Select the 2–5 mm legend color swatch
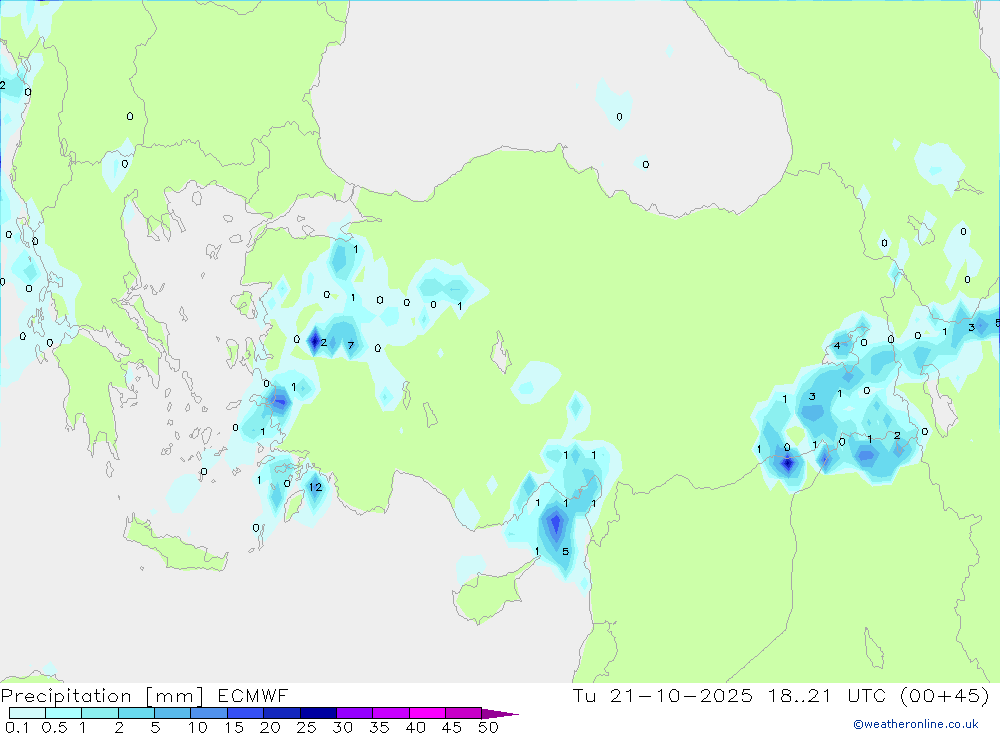The height and width of the screenshot is (733, 1000). tap(136, 713)
